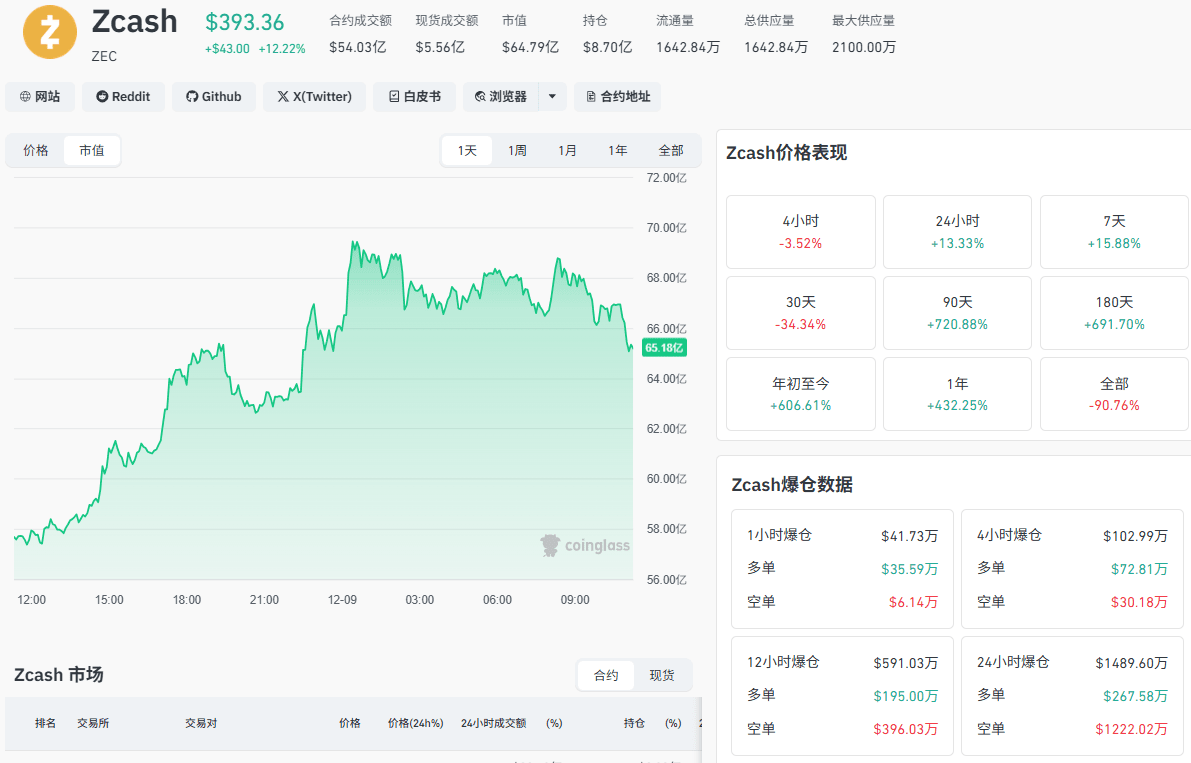1191x763 pixels.
Task: Switch market list to 合约 tab
Action: (606, 675)
